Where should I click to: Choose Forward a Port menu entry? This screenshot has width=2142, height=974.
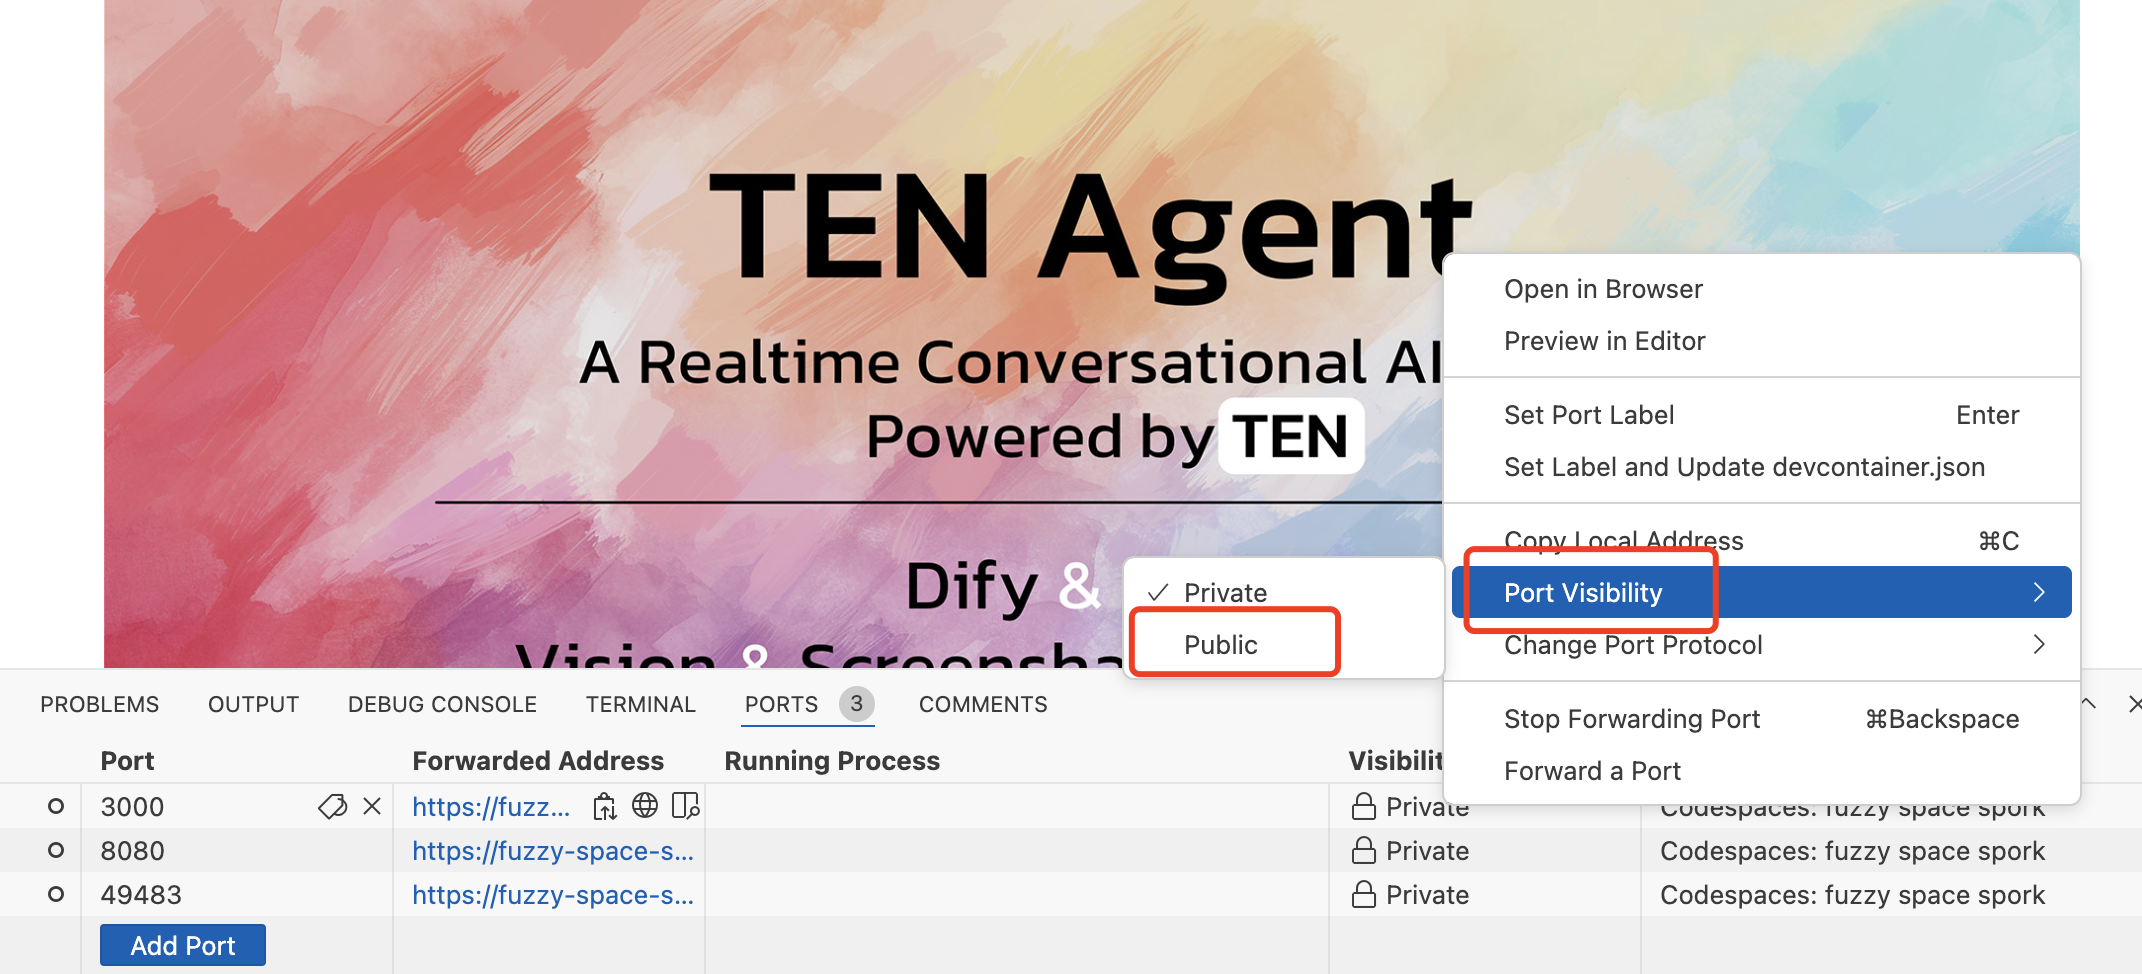pyautogui.click(x=1761, y=771)
